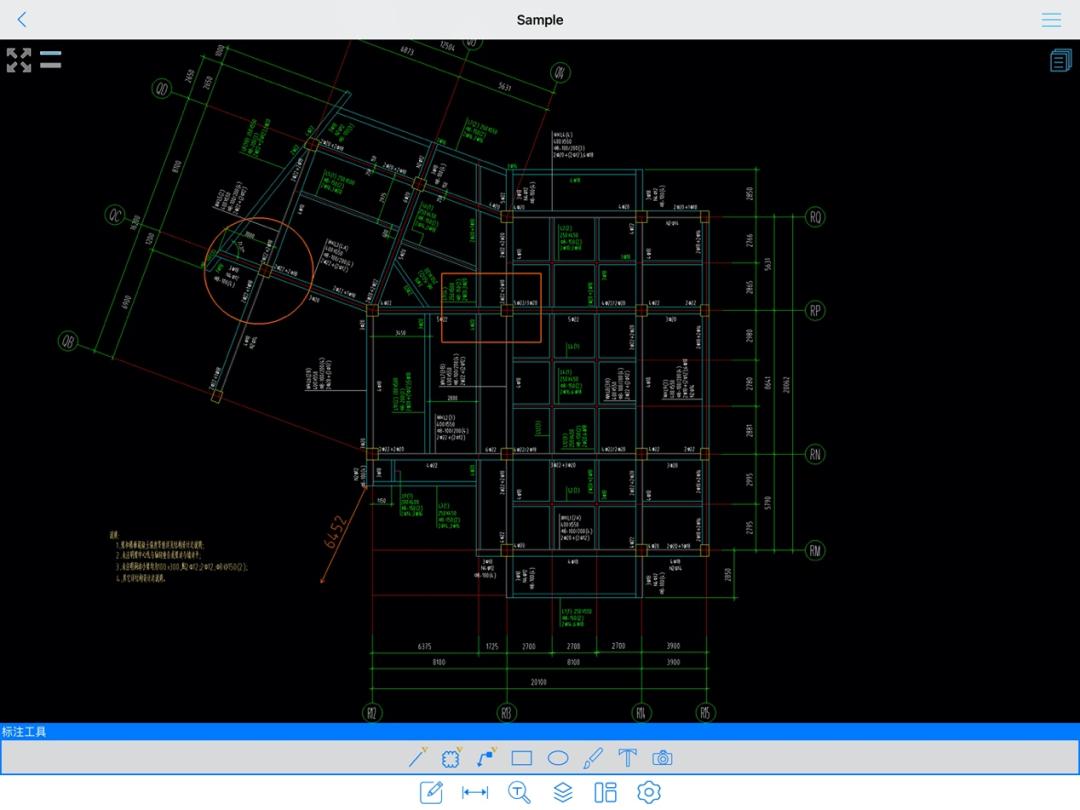1080x810 pixels.
Task: Insert a photo with camera tool
Action: 662,758
